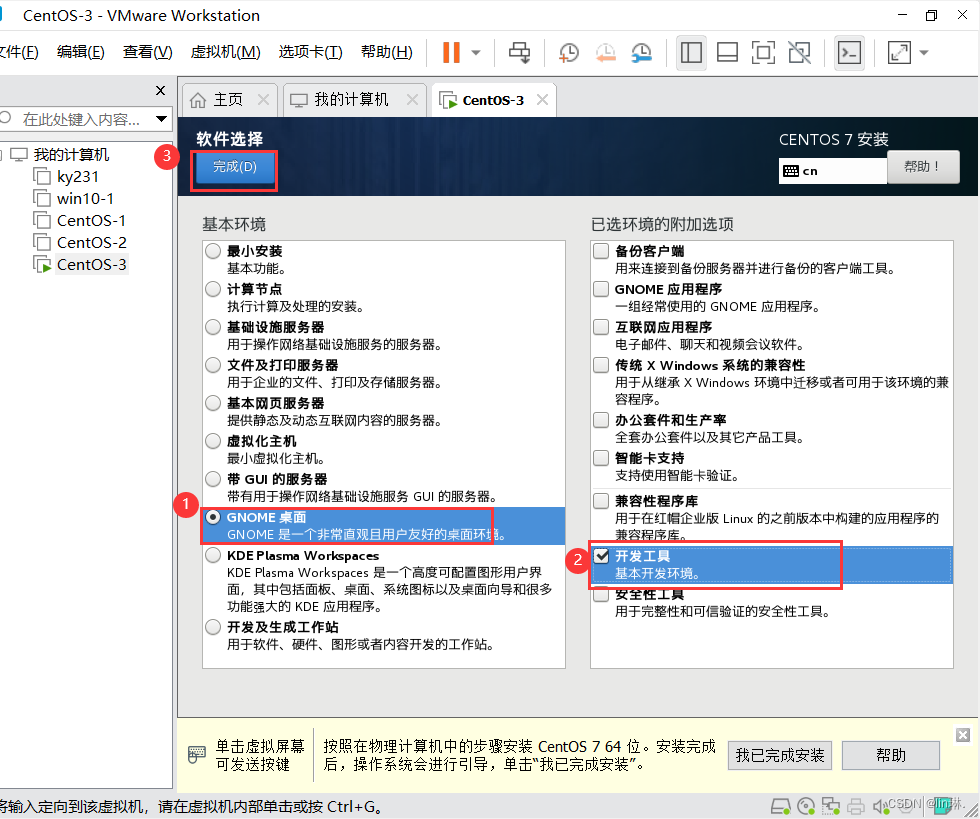Open the snapshot manager icon

(x=642, y=53)
